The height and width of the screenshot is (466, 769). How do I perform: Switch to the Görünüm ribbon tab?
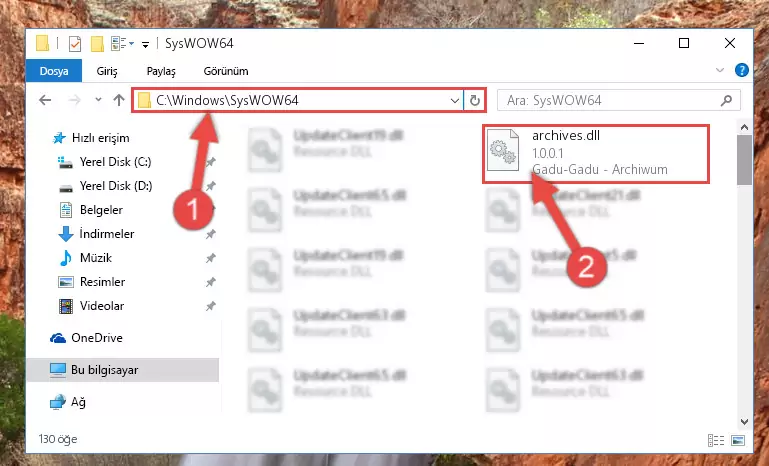226,71
